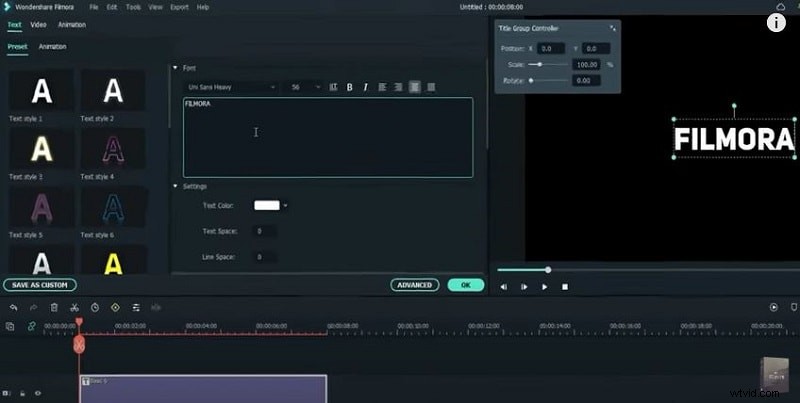Click the Line Space value field
The image size is (800, 403).
point(265,257)
